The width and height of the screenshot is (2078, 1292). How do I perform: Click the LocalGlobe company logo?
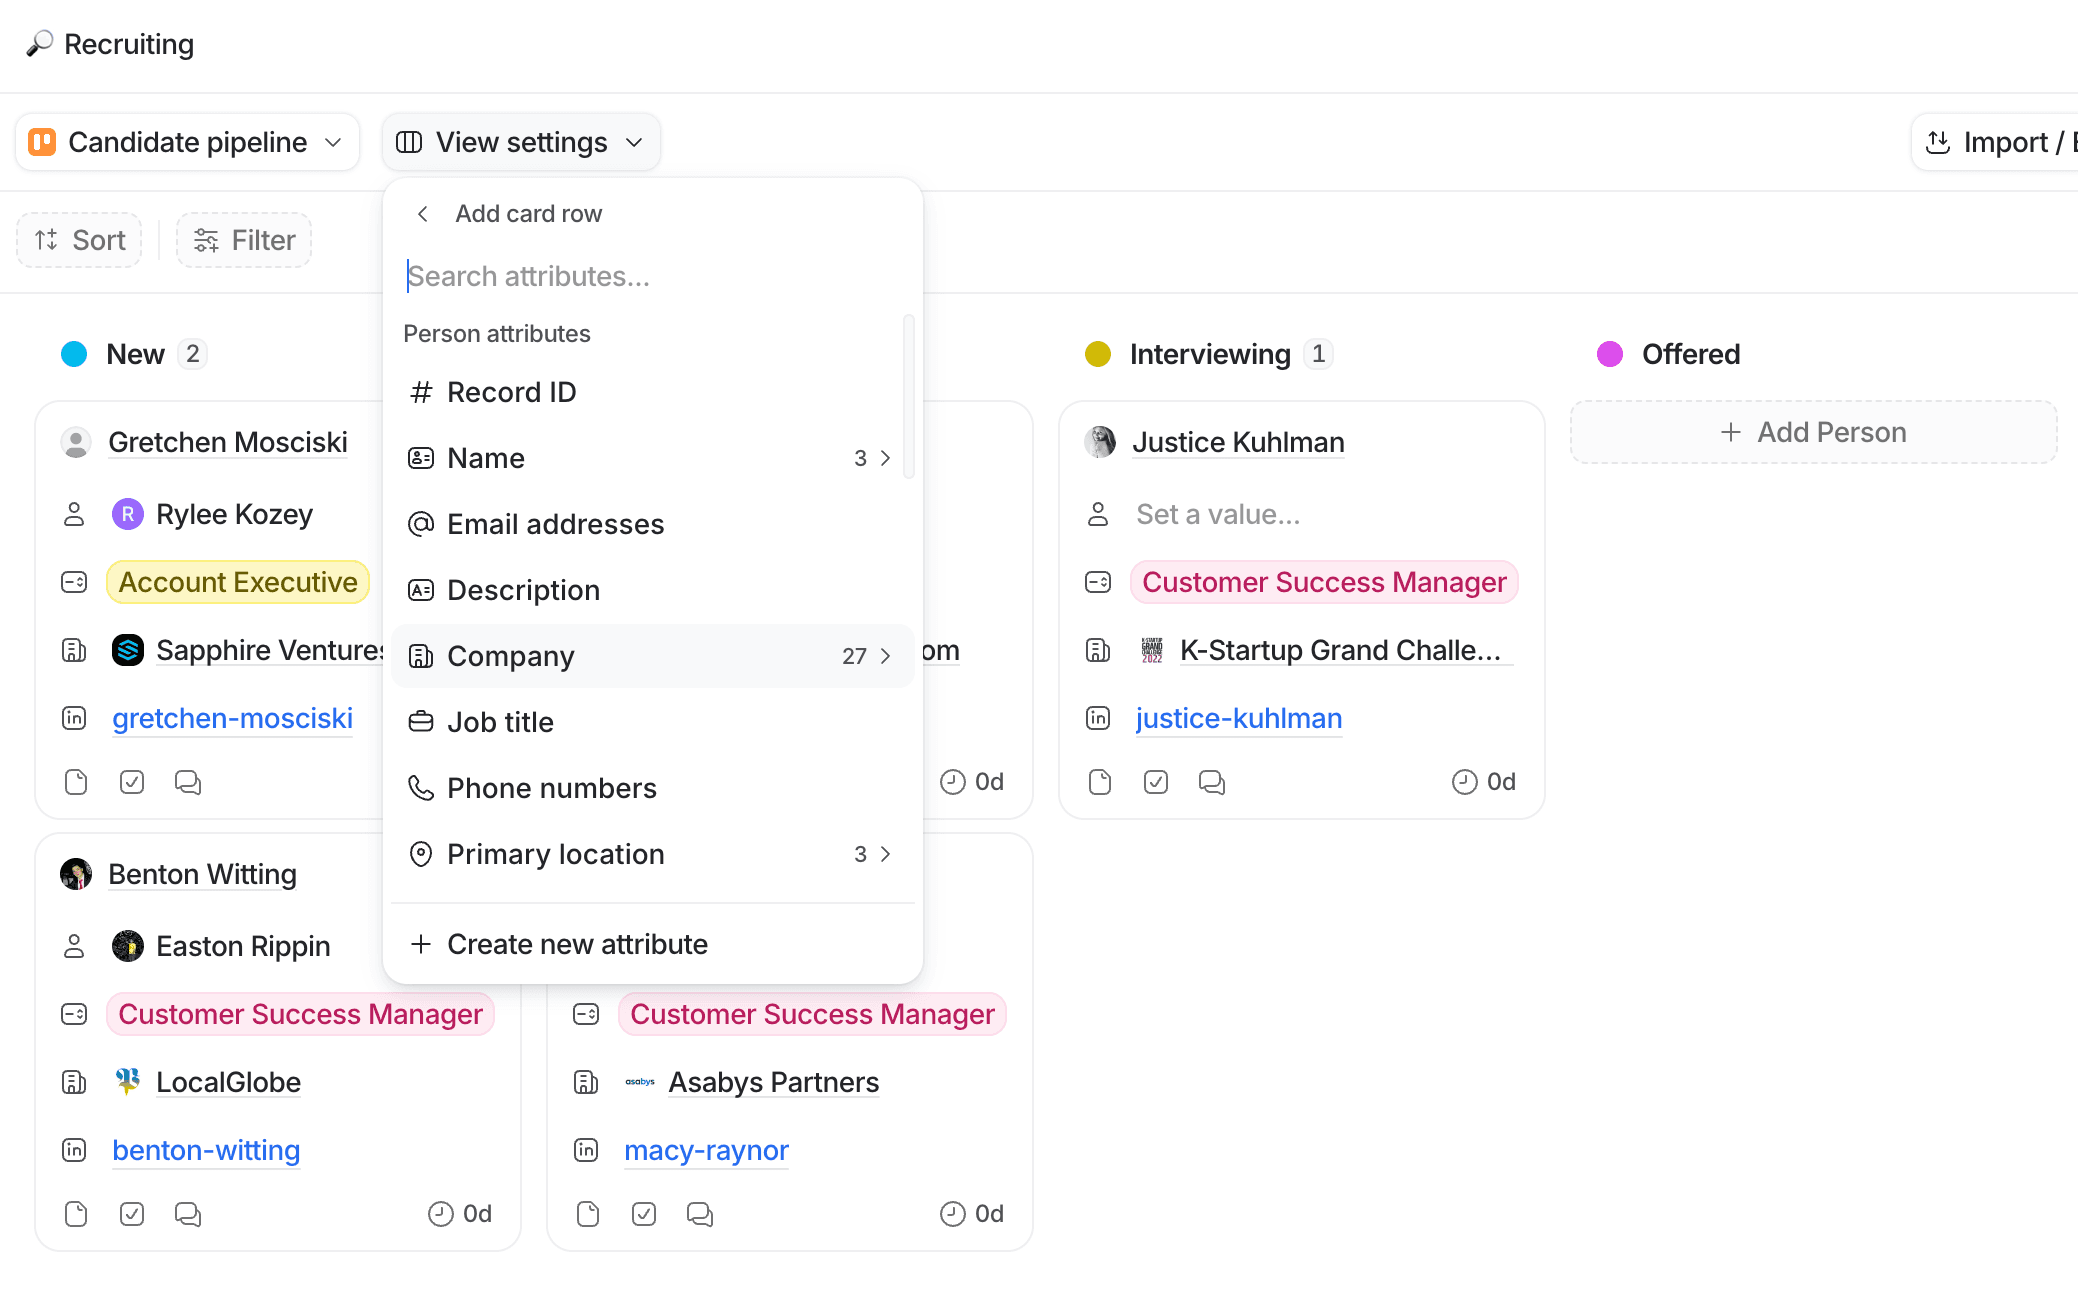coord(128,1081)
